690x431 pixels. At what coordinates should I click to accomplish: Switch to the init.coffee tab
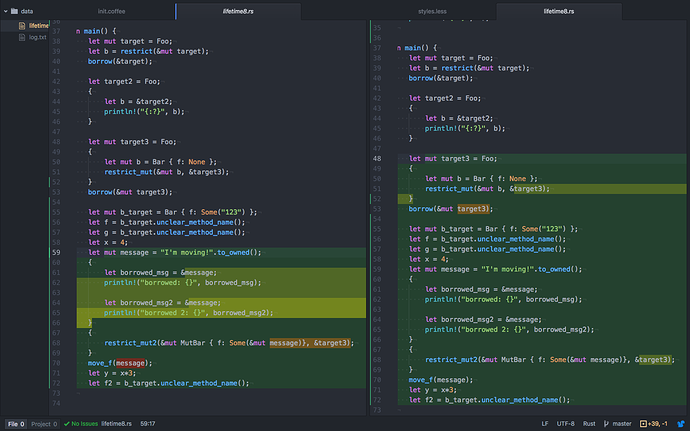[112, 11]
